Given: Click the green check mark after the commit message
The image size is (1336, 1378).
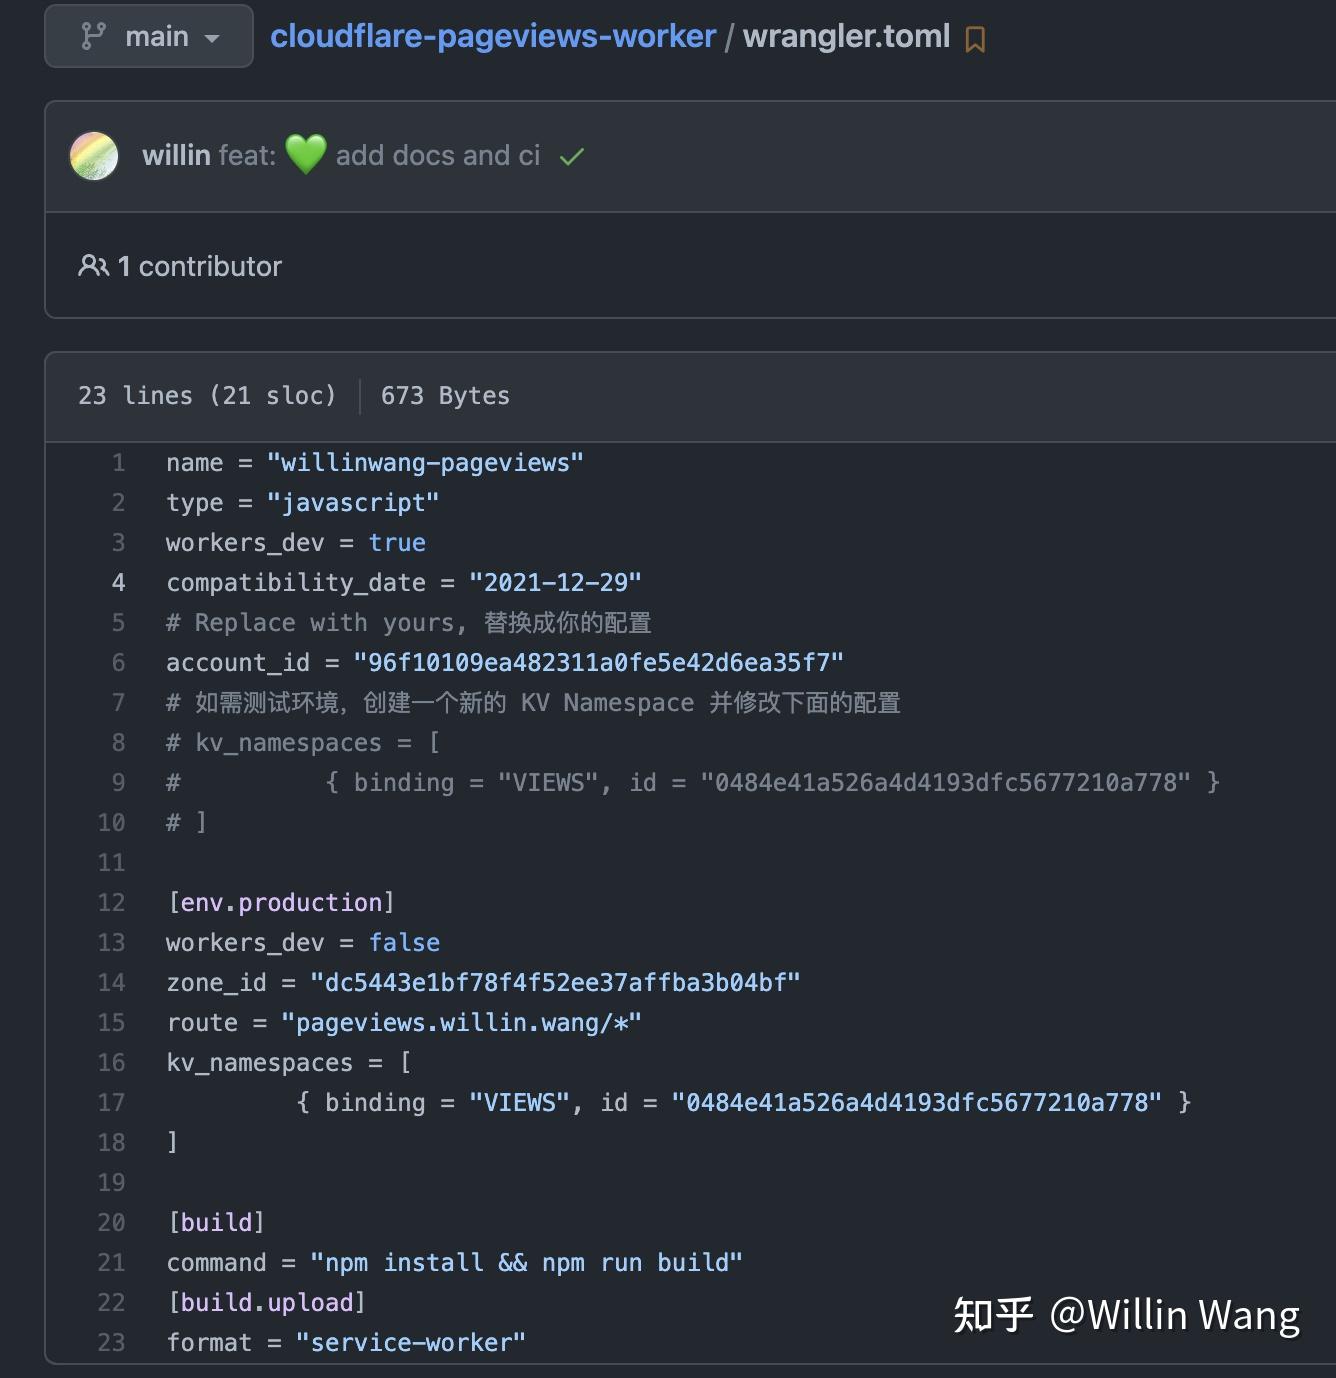Looking at the screenshot, I should [x=570, y=156].
